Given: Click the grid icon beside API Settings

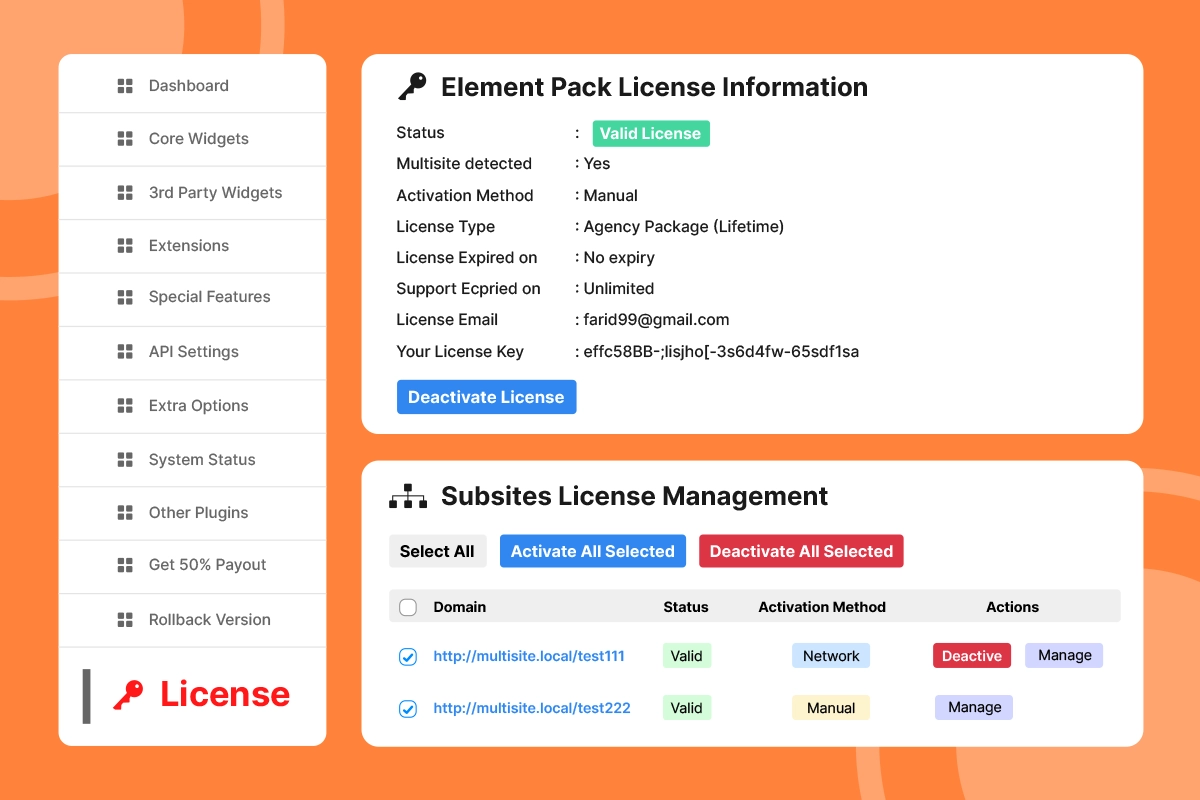Looking at the screenshot, I should (x=125, y=352).
